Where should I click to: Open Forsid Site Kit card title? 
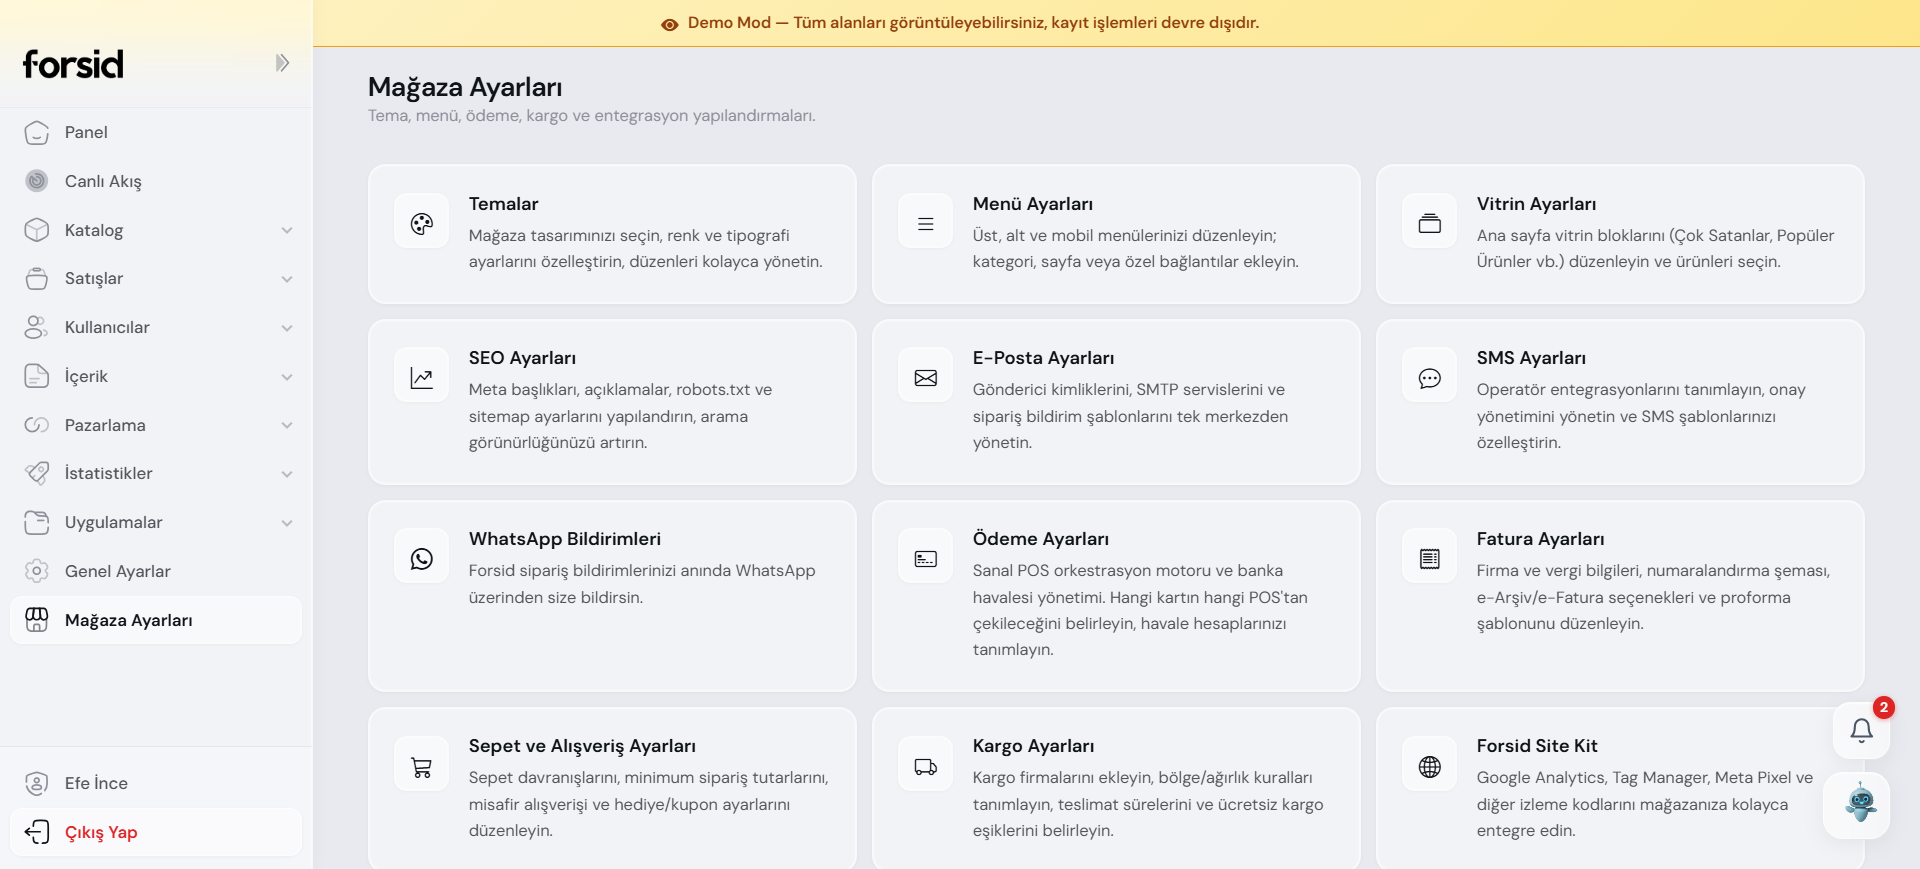click(x=1537, y=746)
